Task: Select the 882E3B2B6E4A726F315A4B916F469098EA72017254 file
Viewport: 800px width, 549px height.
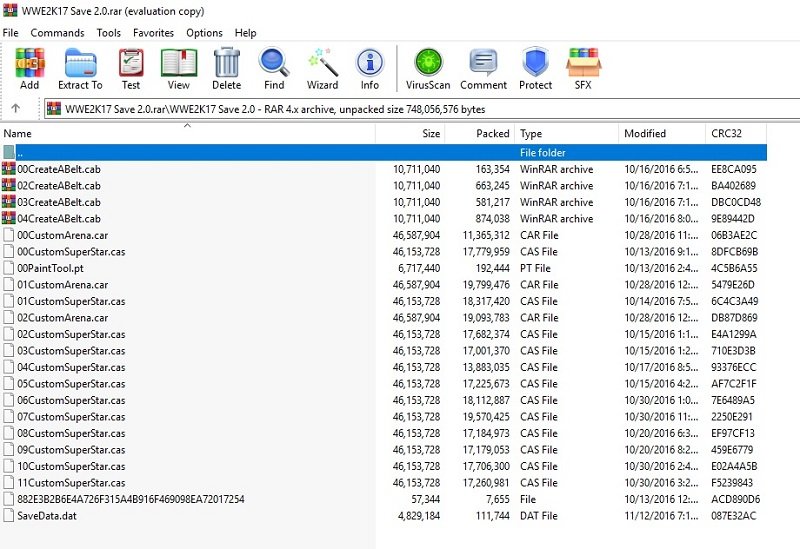Action: pos(131,499)
